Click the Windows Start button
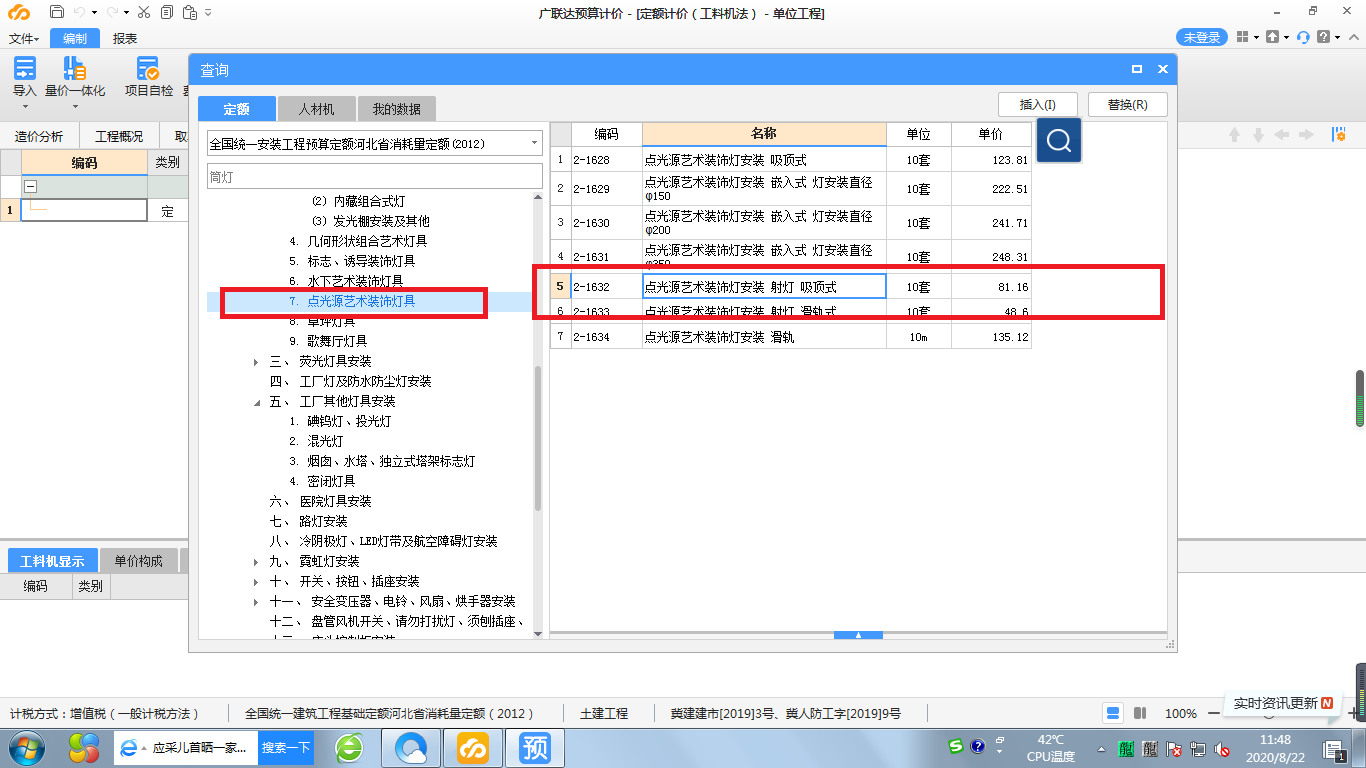This screenshot has height=768, width=1366. pos(26,748)
